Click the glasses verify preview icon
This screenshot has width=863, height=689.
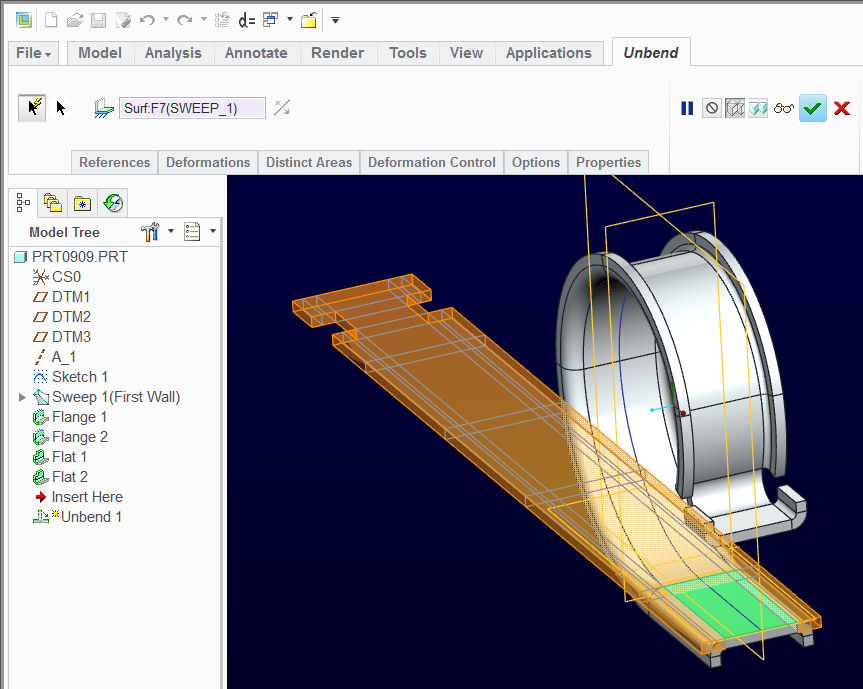click(x=784, y=108)
